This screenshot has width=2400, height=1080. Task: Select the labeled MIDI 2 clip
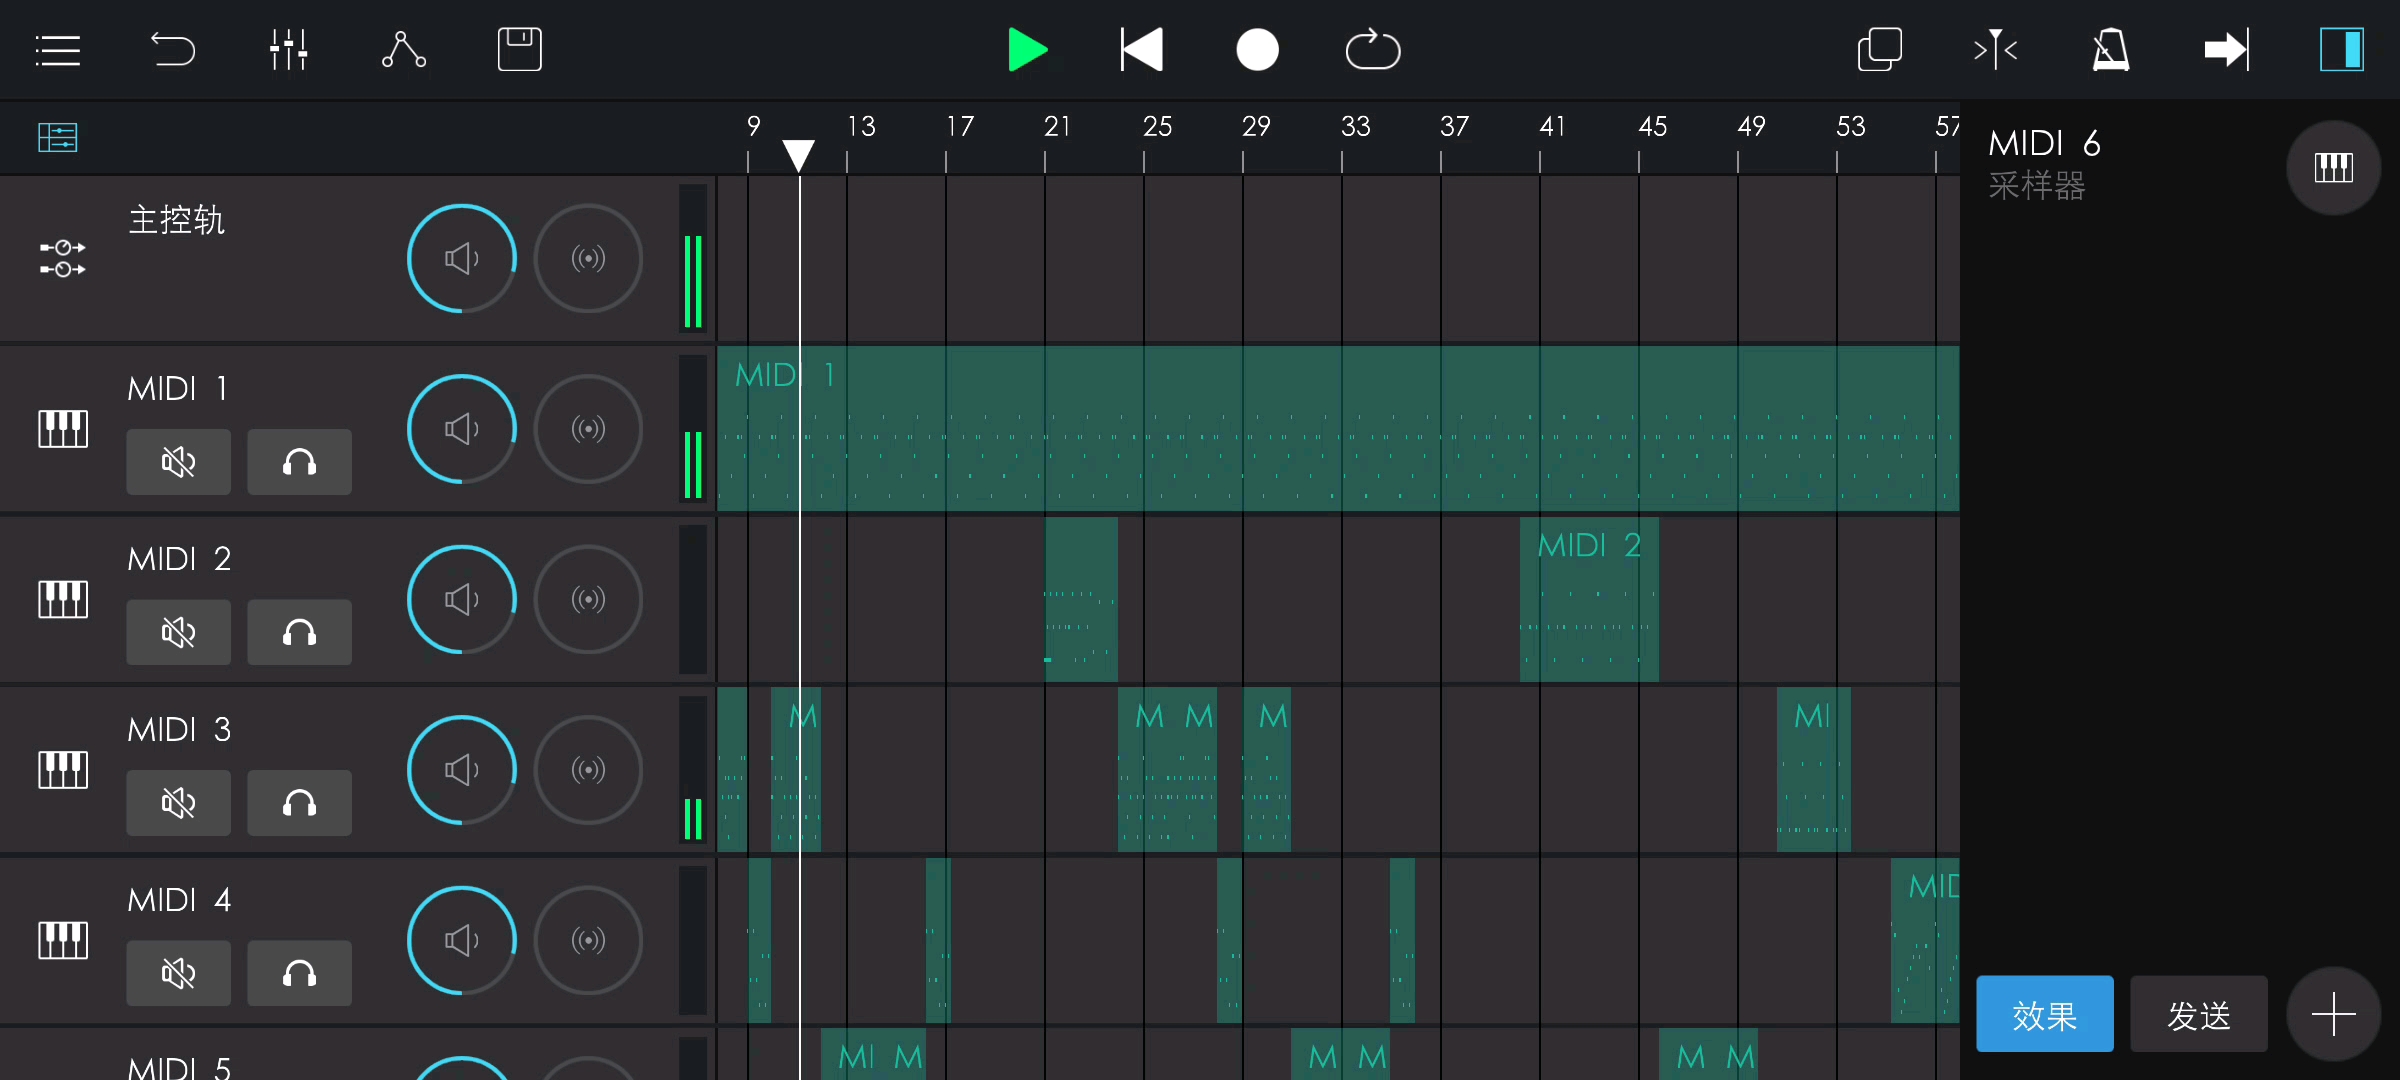coord(1589,599)
